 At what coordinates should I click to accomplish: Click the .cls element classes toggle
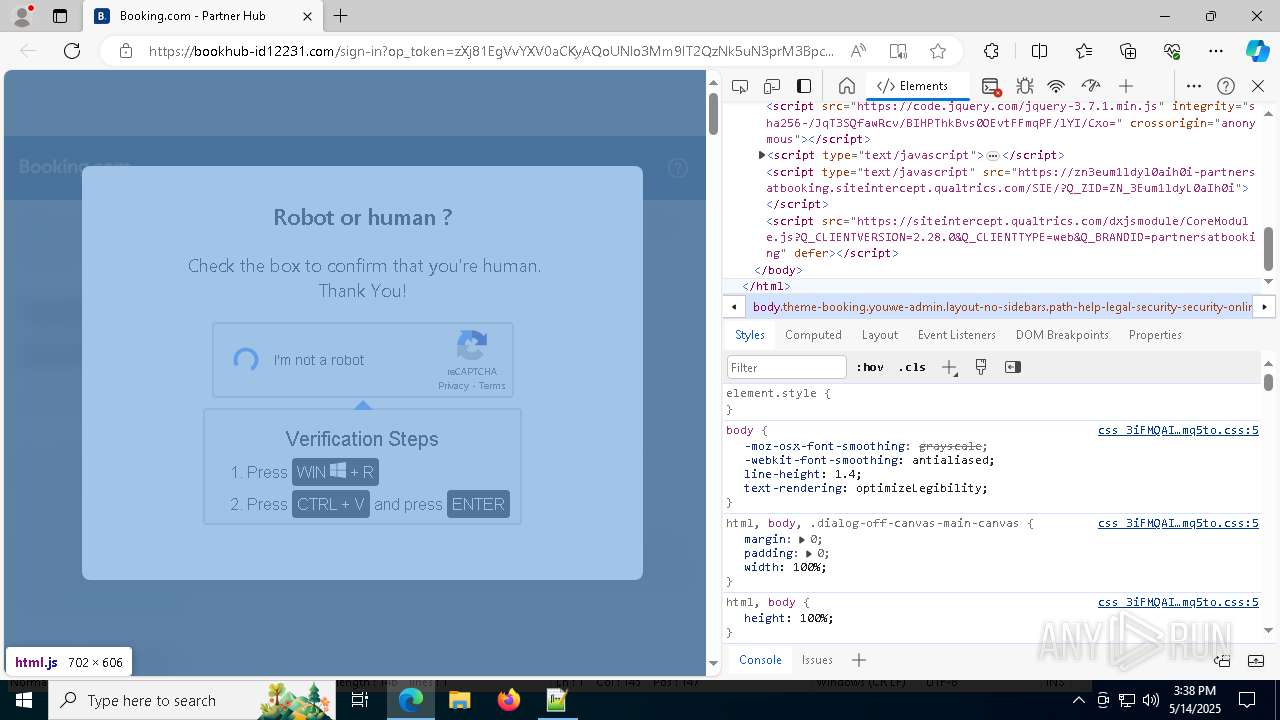912,367
